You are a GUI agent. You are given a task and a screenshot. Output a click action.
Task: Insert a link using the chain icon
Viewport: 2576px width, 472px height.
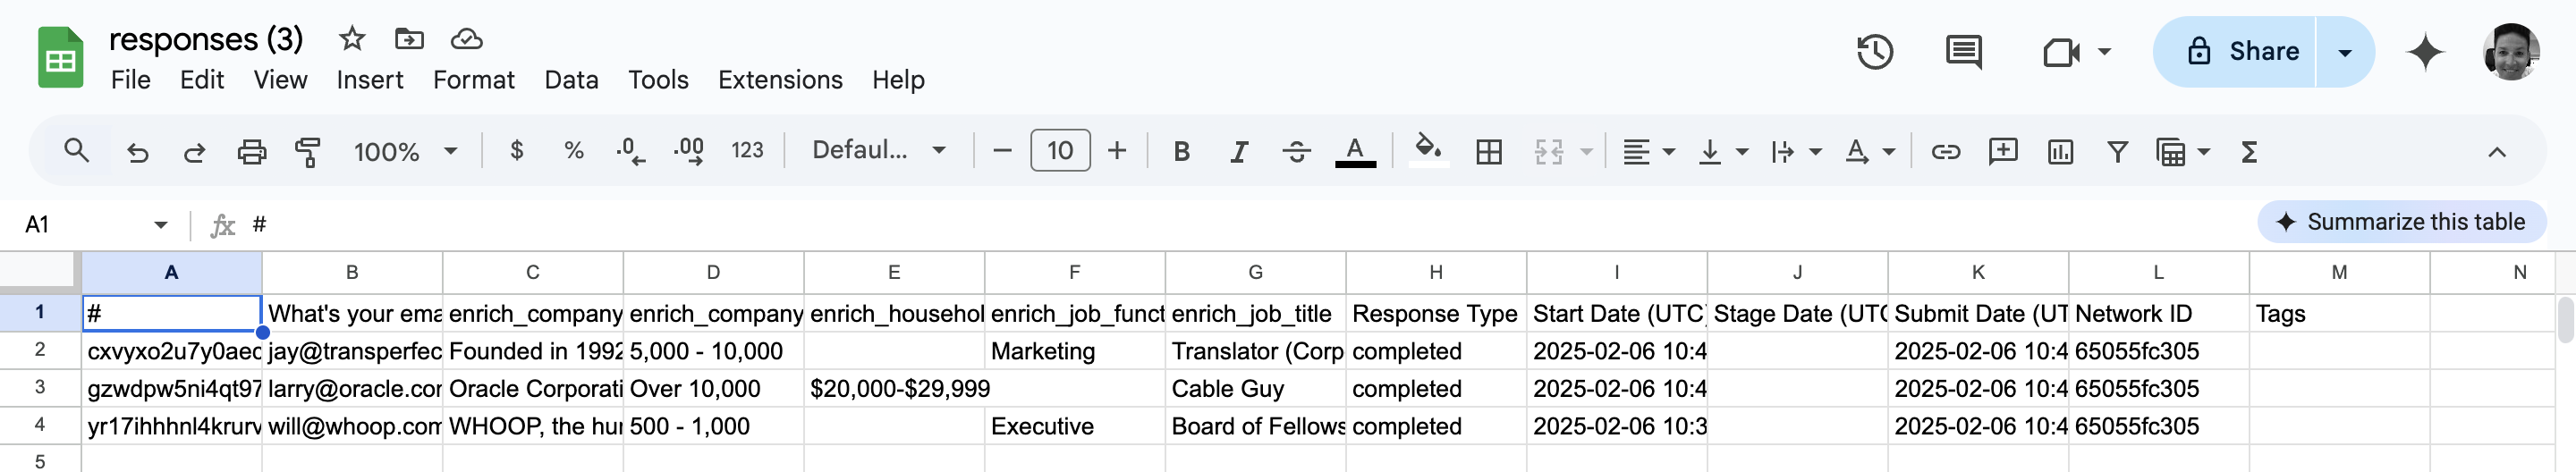[1945, 151]
